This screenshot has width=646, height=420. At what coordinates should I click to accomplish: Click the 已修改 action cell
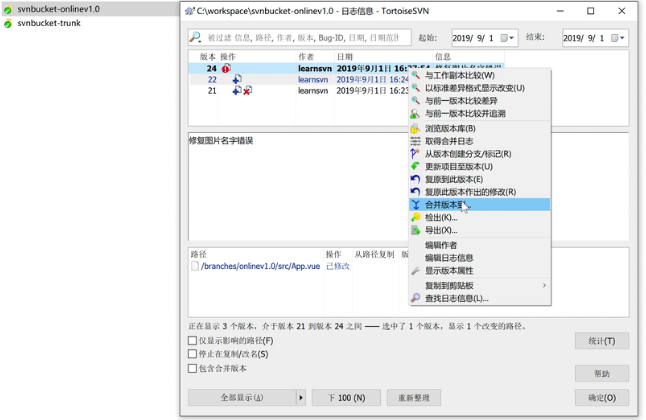coord(338,266)
